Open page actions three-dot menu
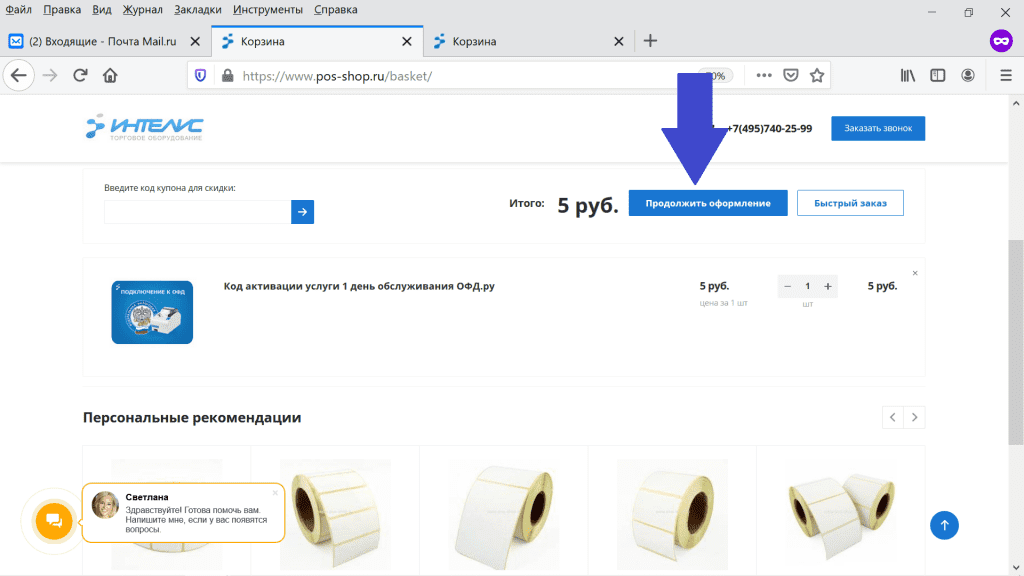The height and width of the screenshot is (576, 1024). click(764, 75)
